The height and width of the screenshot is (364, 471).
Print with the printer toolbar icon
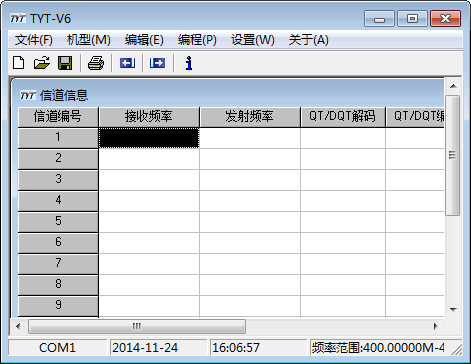click(96, 63)
